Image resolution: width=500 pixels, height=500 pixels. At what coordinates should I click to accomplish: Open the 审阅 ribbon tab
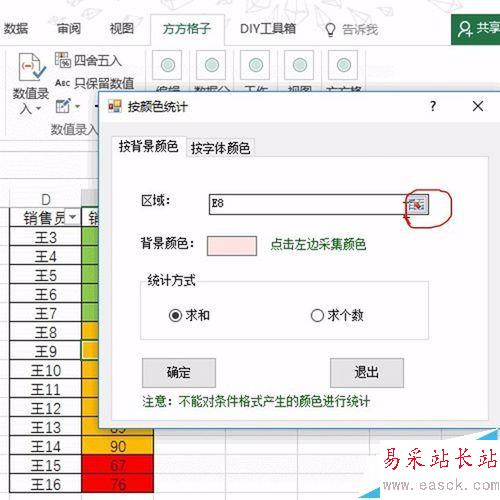(x=69, y=29)
